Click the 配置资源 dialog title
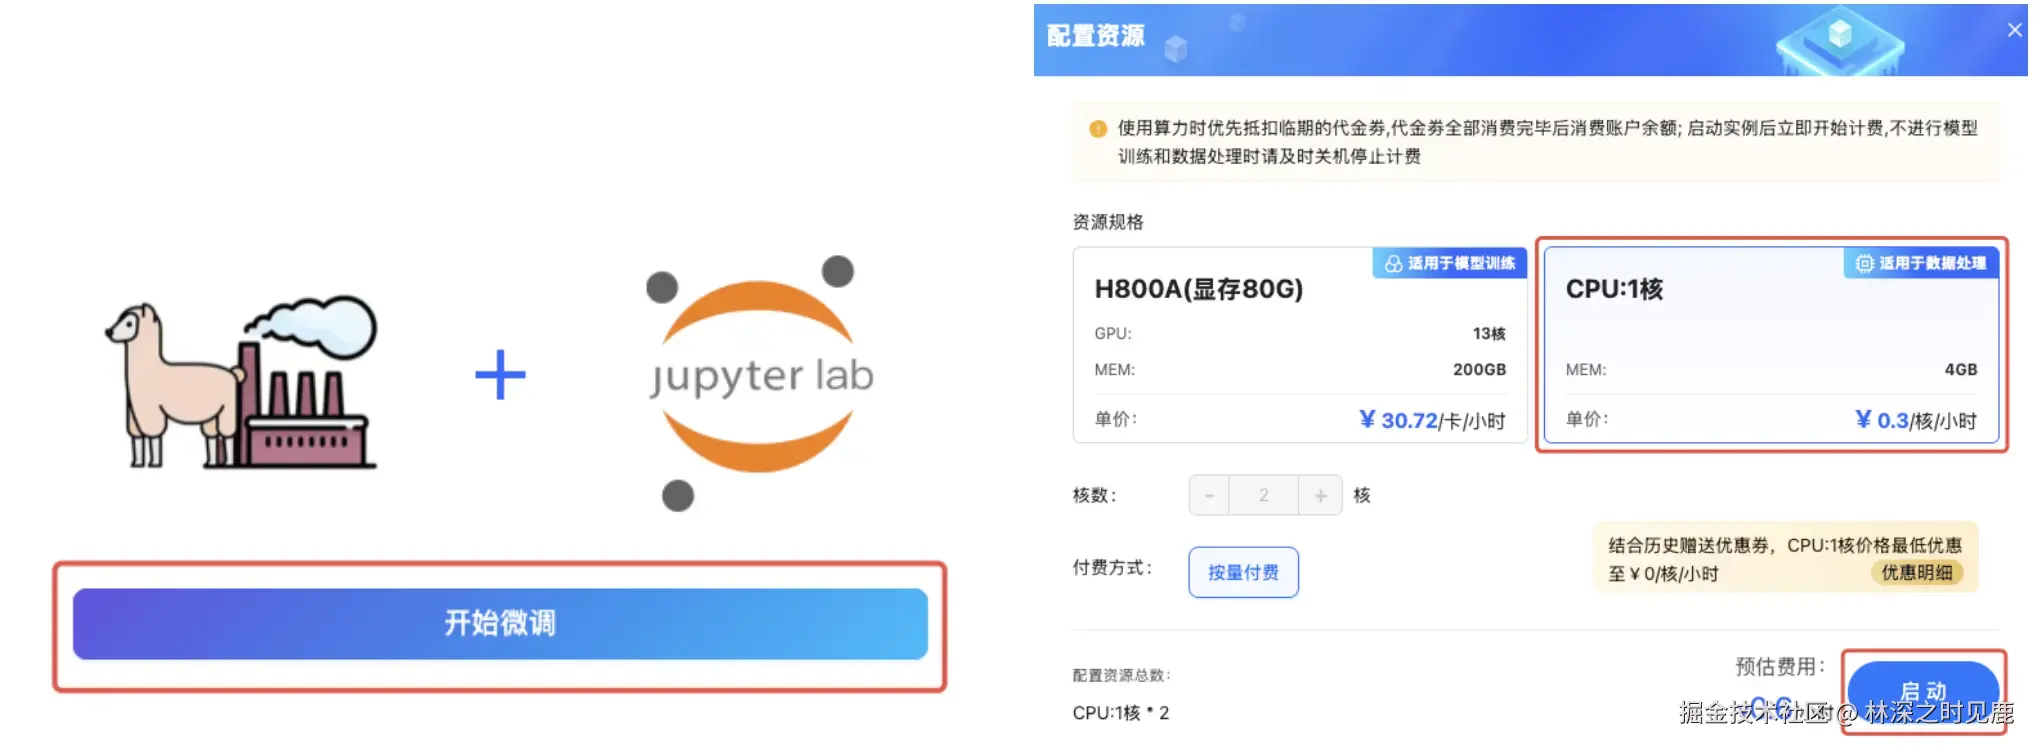The height and width of the screenshot is (748, 2036). pos(1095,36)
